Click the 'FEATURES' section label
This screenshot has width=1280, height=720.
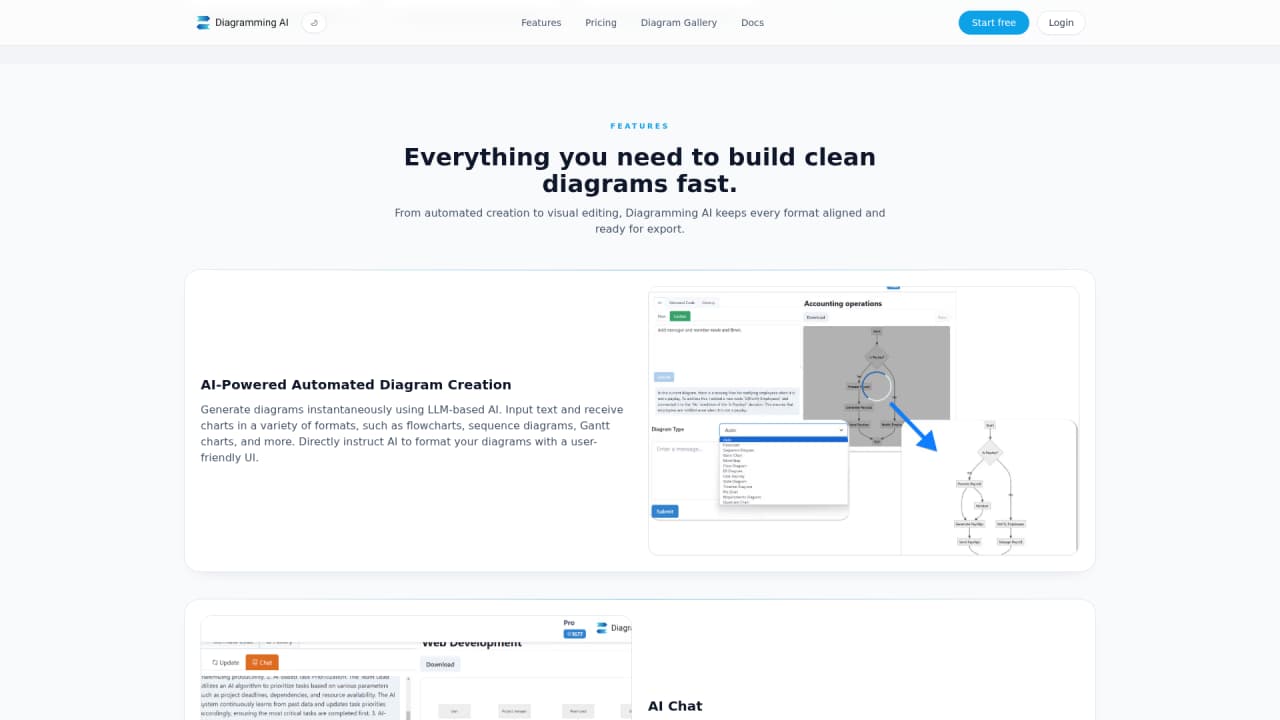click(640, 126)
